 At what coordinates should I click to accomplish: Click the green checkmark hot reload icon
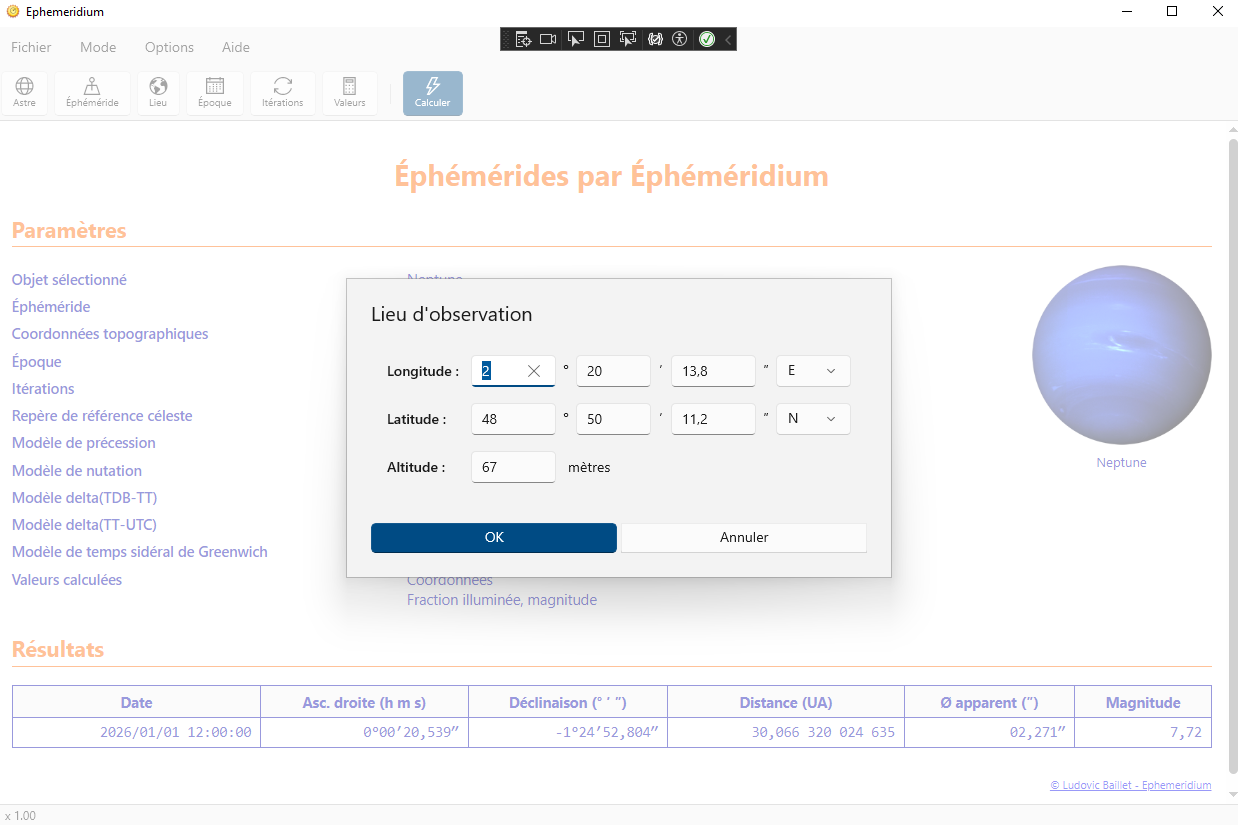[x=707, y=39]
